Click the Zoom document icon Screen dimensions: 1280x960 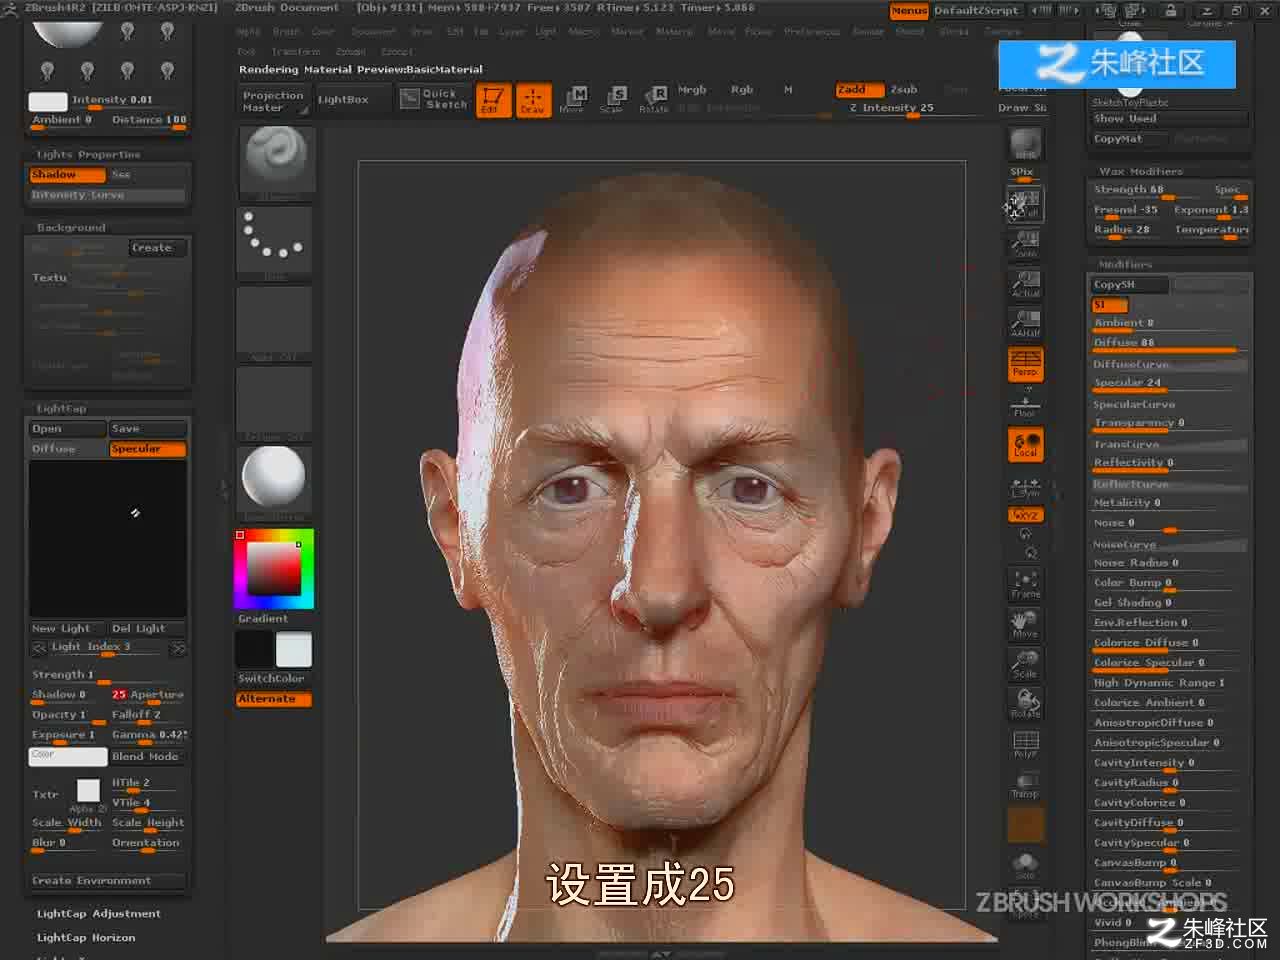(x=1025, y=243)
